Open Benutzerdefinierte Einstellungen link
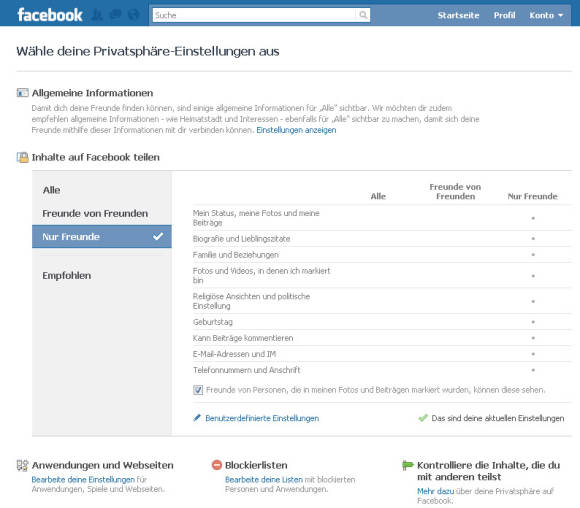Viewport: 580px width, 508px height. click(262, 418)
